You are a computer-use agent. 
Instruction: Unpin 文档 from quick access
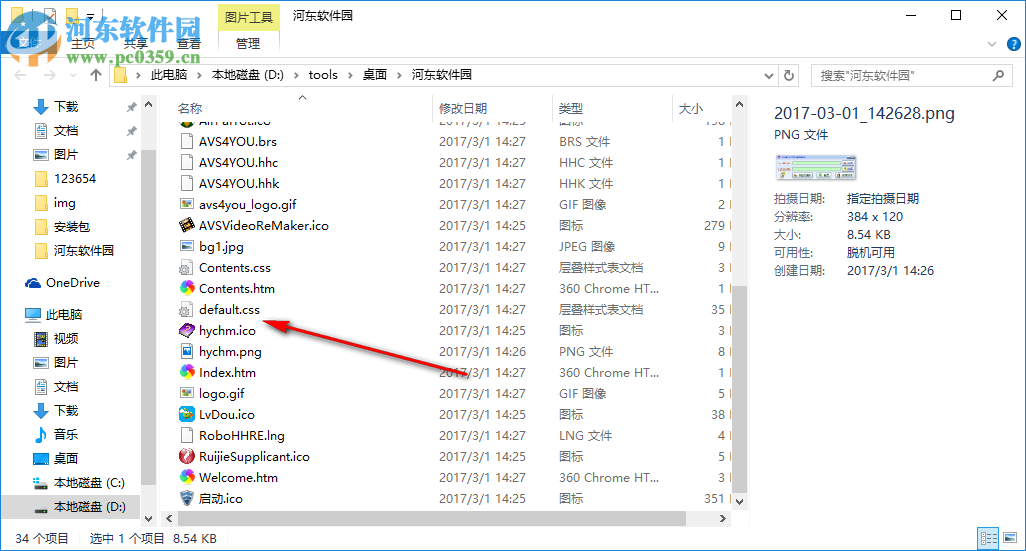click(132, 131)
